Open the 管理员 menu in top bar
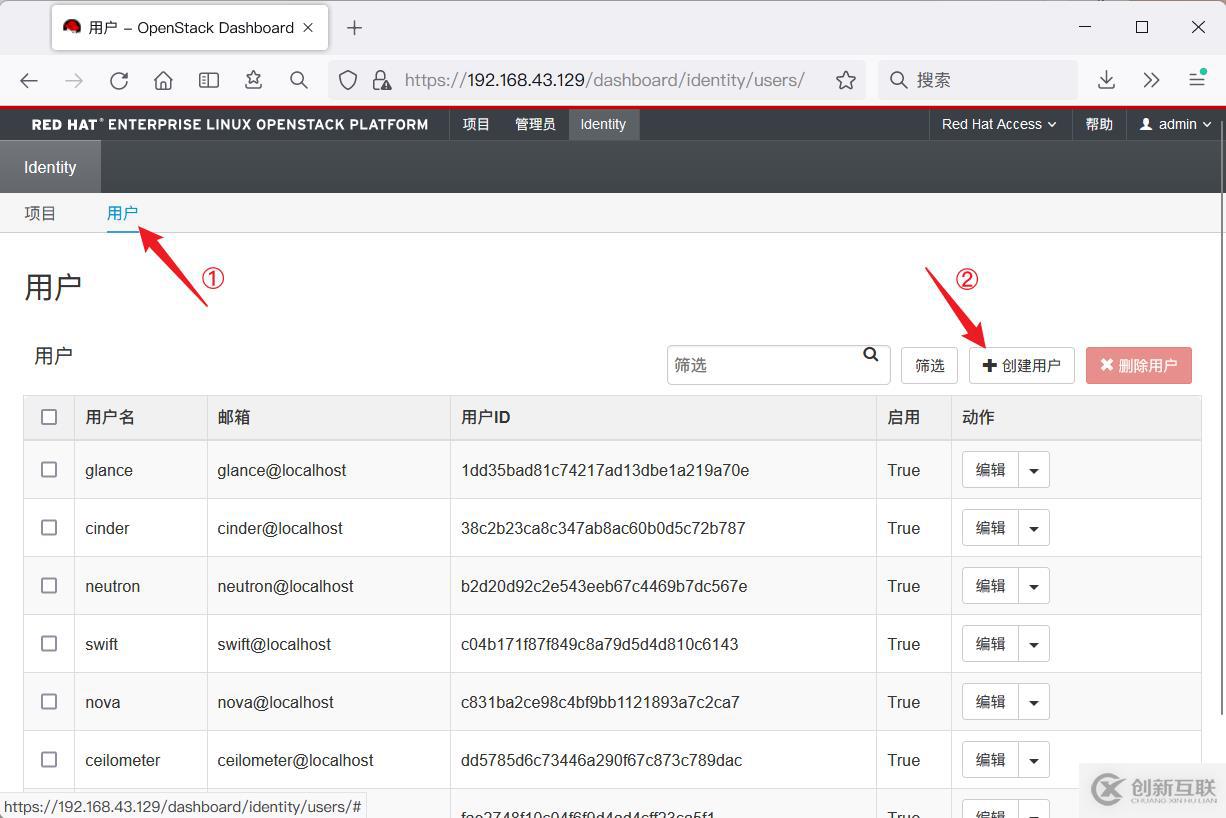This screenshot has height=818, width=1226. coord(535,124)
